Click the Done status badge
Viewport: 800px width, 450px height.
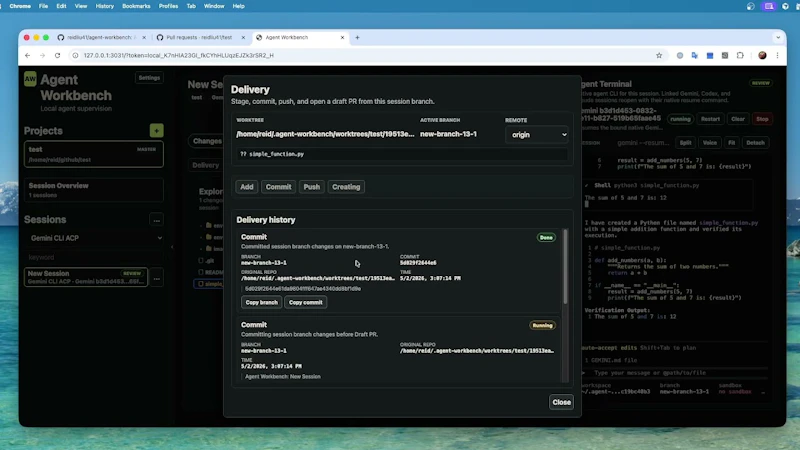(x=546, y=237)
